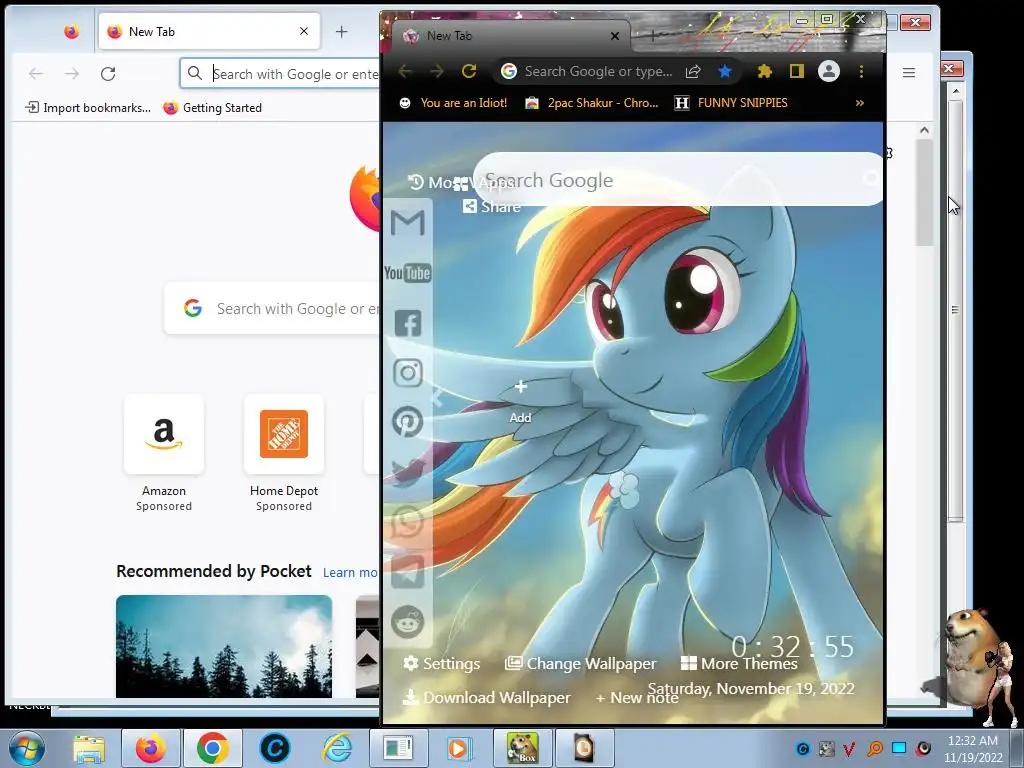
Task: Select Chrome New Tab tab
Action: [x=511, y=36]
